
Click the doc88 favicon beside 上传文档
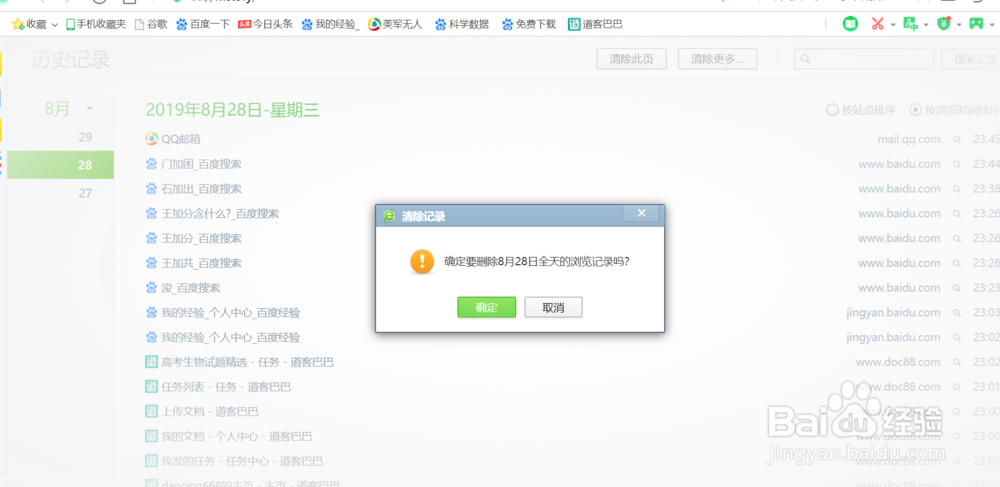coord(151,411)
